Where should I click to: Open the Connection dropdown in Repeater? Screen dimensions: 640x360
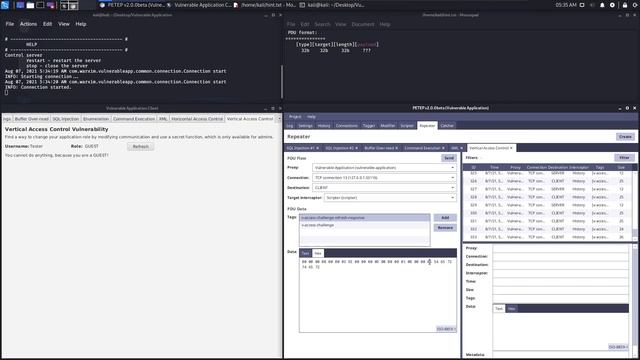(384, 178)
